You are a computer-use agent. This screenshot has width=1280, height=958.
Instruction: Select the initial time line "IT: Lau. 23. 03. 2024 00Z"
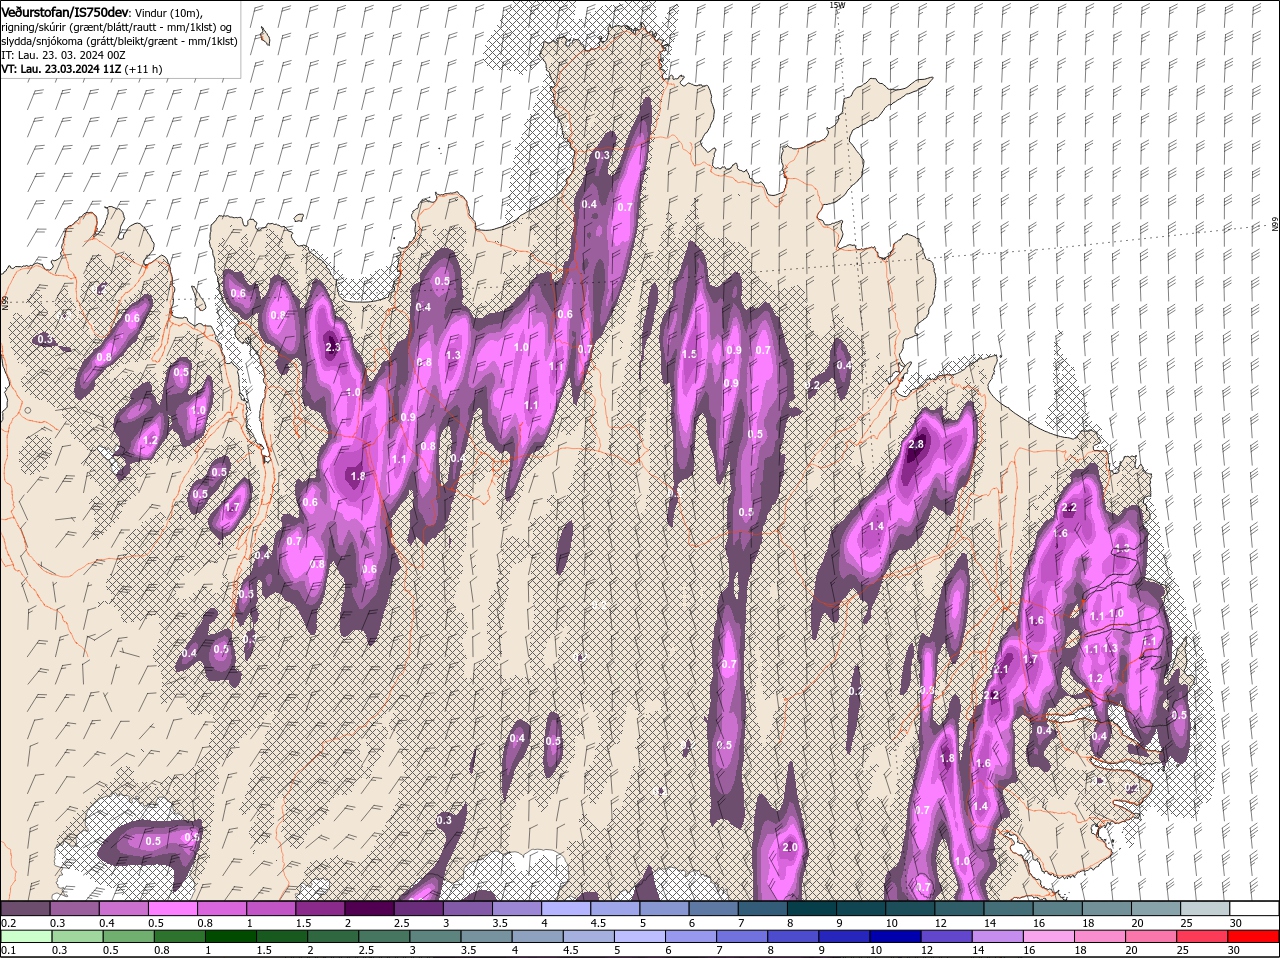coord(63,55)
